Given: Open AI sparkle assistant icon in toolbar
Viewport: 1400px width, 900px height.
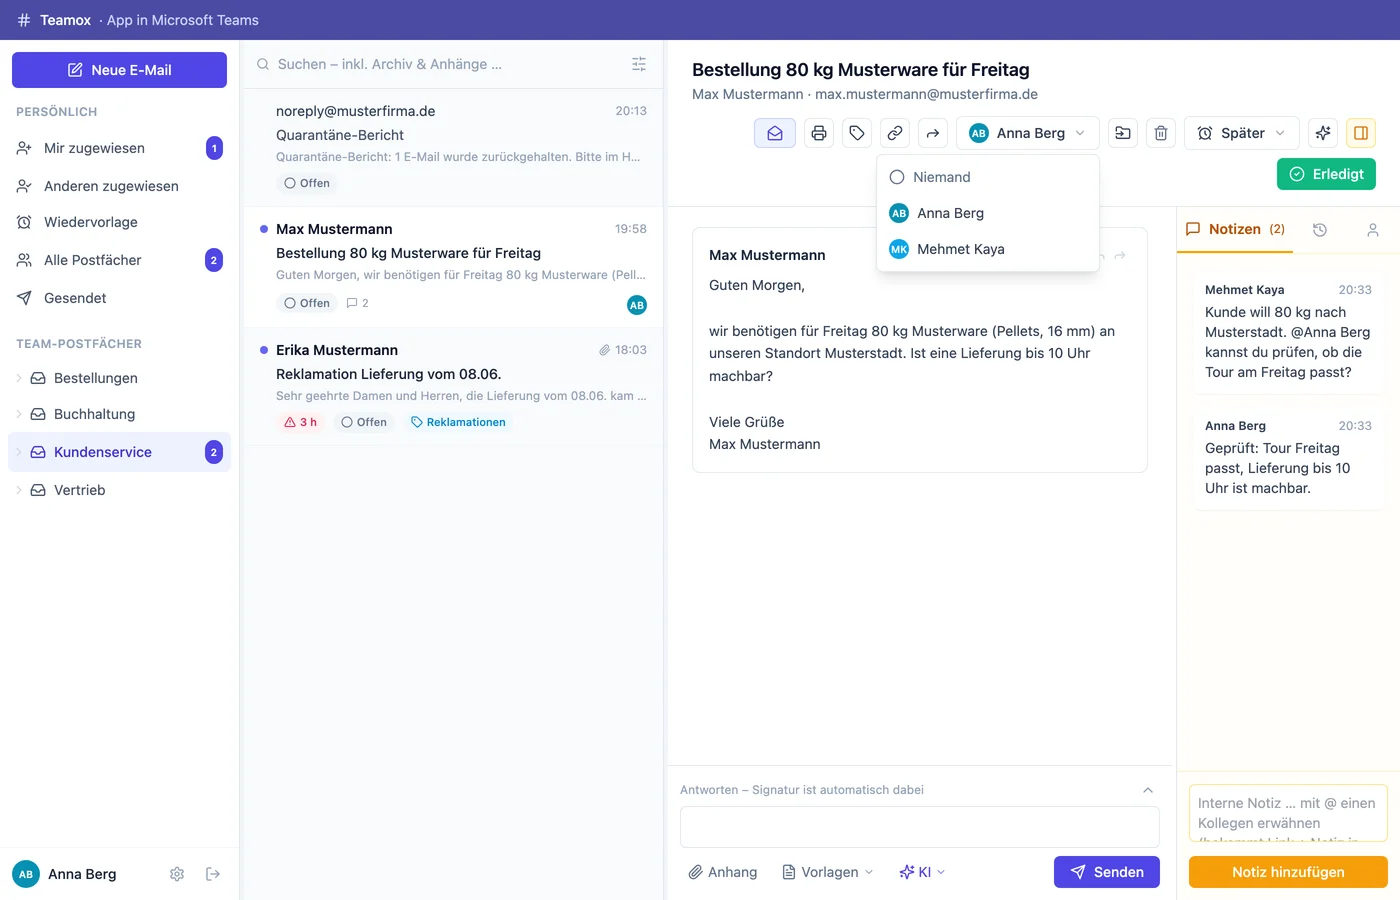Looking at the screenshot, I should [x=1323, y=133].
